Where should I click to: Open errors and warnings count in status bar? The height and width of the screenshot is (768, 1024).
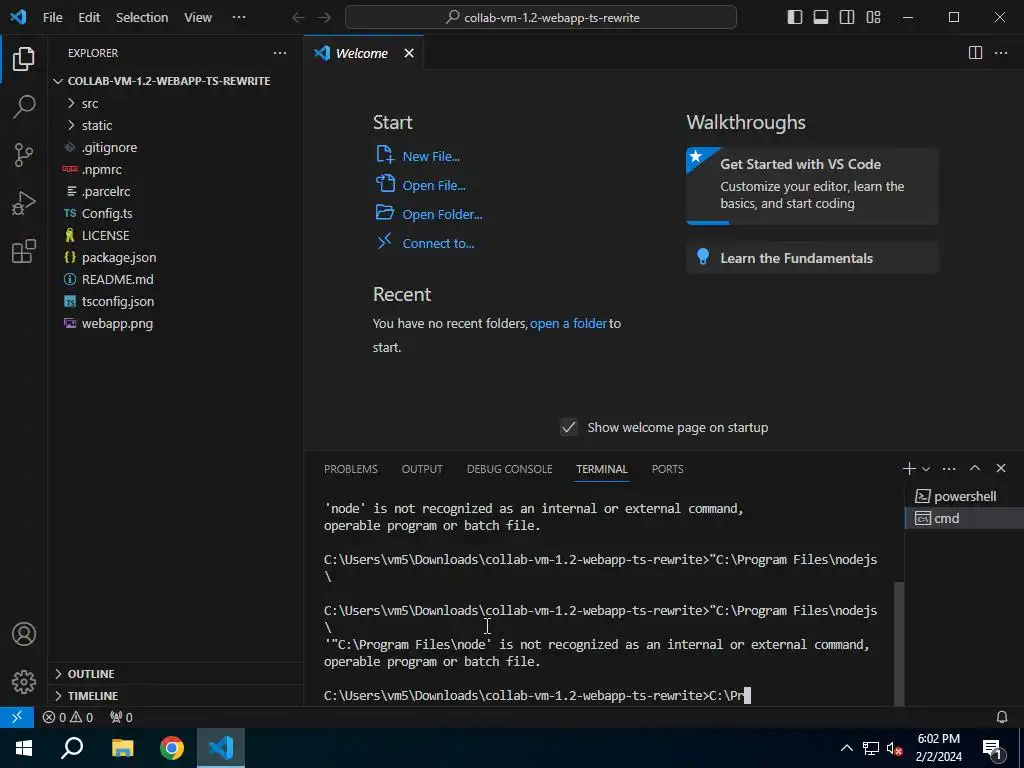(68, 717)
